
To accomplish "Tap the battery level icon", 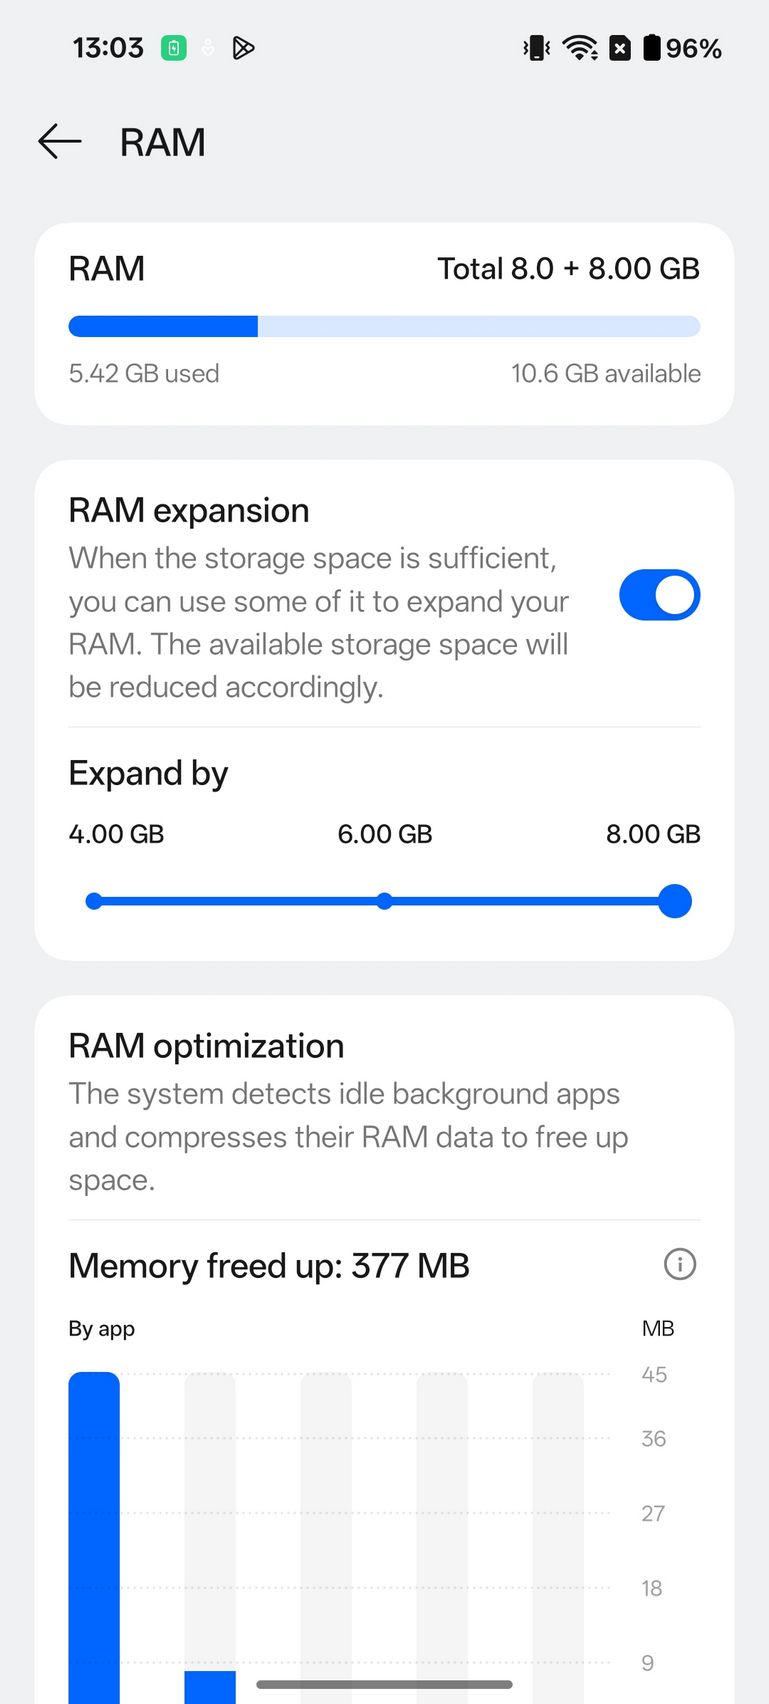I will tap(652, 48).
